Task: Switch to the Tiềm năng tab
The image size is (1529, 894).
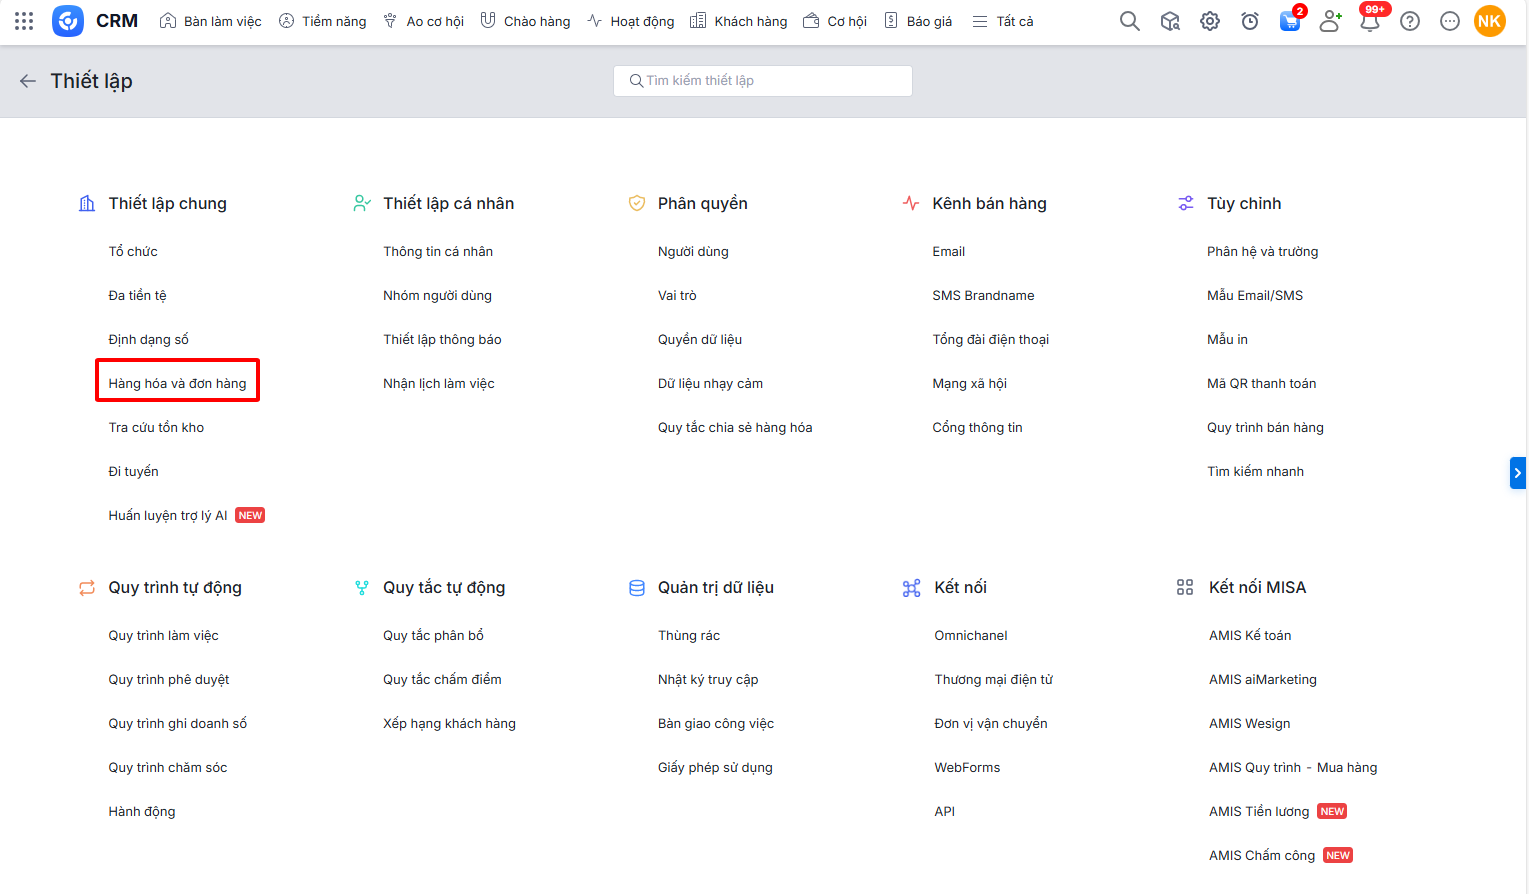Action: click(x=322, y=21)
